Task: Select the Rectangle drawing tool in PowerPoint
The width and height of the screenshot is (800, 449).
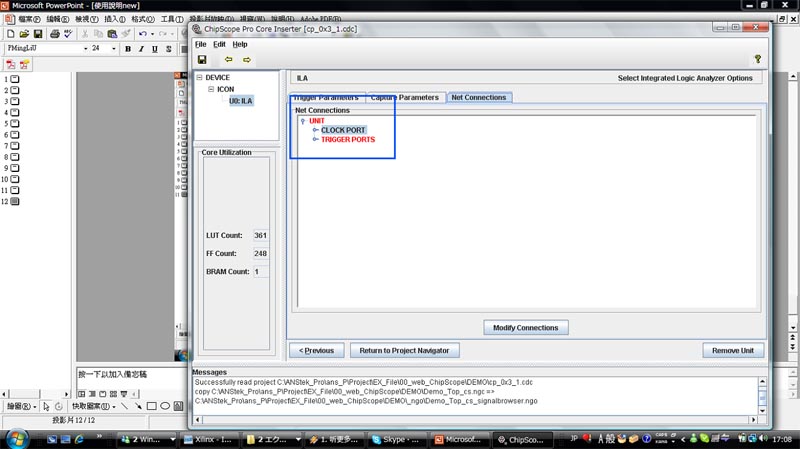Action: point(152,406)
